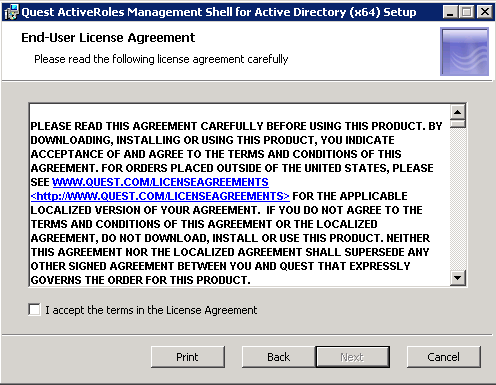Click the setup banner wave image
The width and height of the screenshot is (496, 385).
coord(465,52)
